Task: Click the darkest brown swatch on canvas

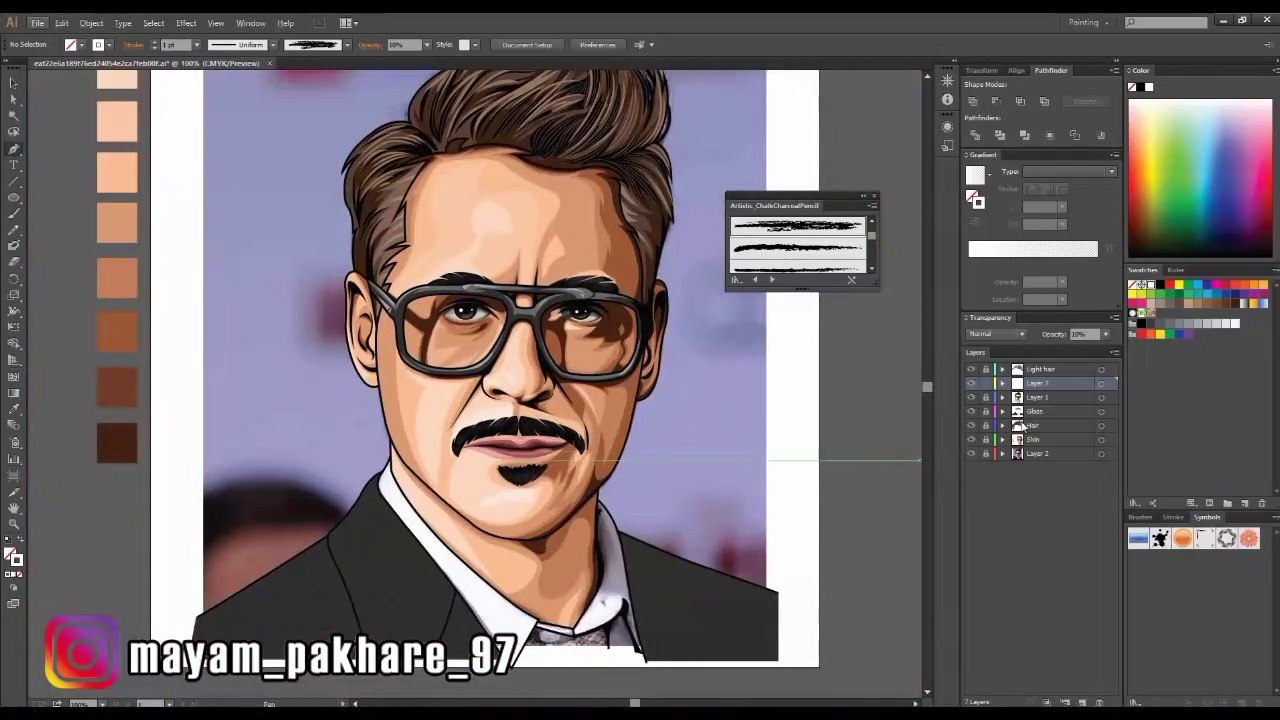Action: pos(117,443)
